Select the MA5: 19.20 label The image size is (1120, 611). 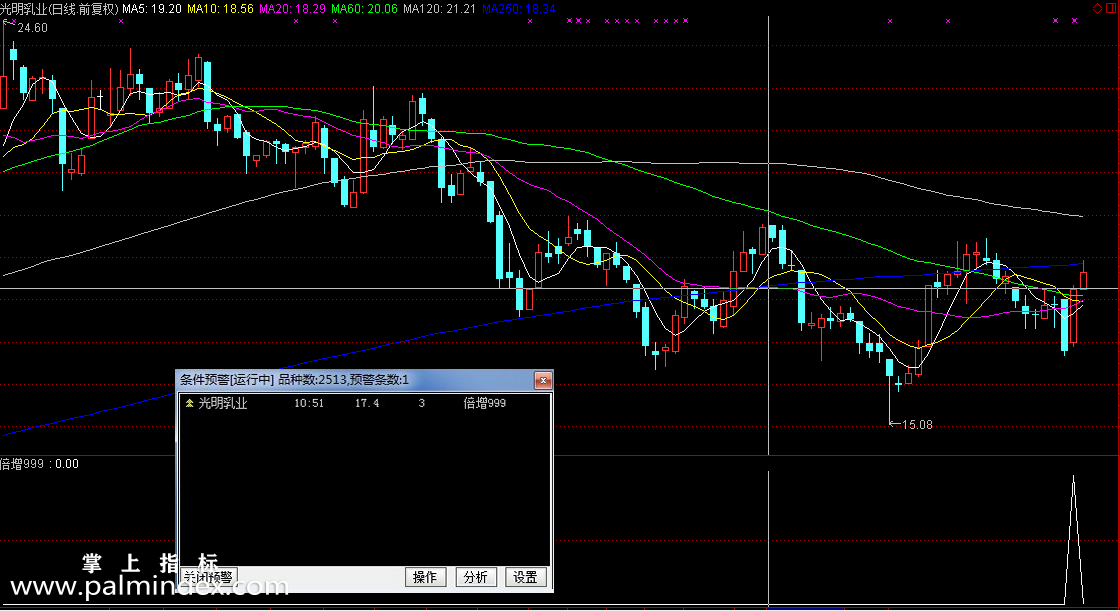coord(152,9)
